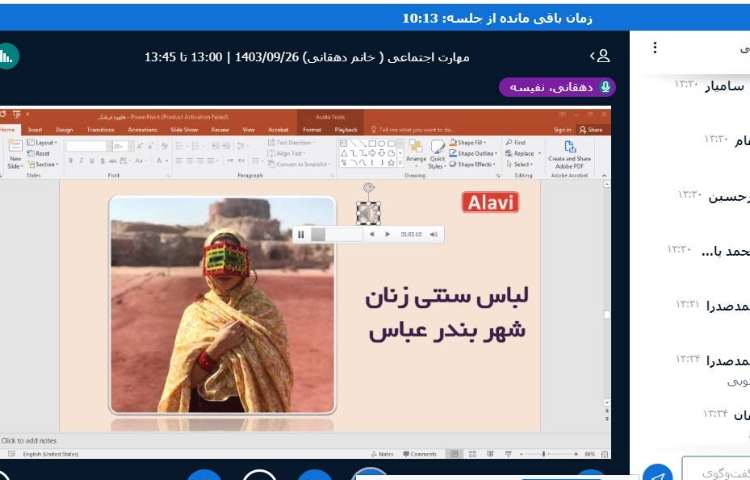This screenshot has height=480, width=750.
Task: Select the woman photo on the slide
Action: [222, 305]
